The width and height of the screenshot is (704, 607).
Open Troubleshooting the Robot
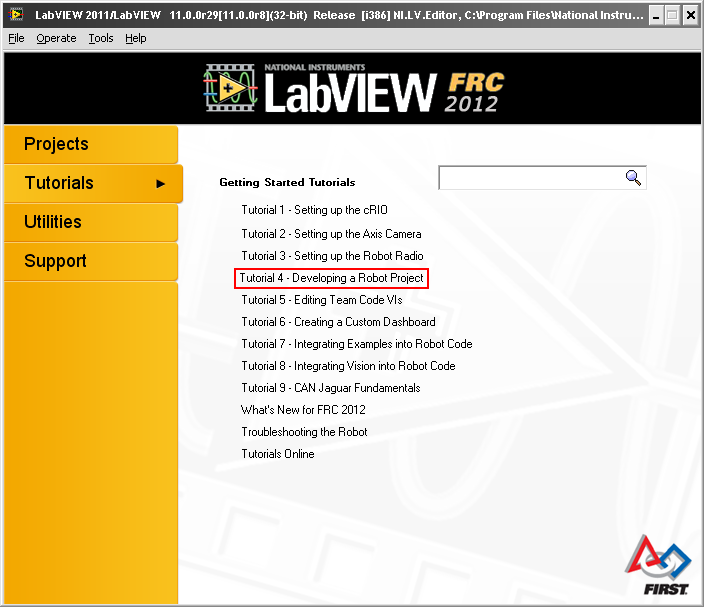304,432
